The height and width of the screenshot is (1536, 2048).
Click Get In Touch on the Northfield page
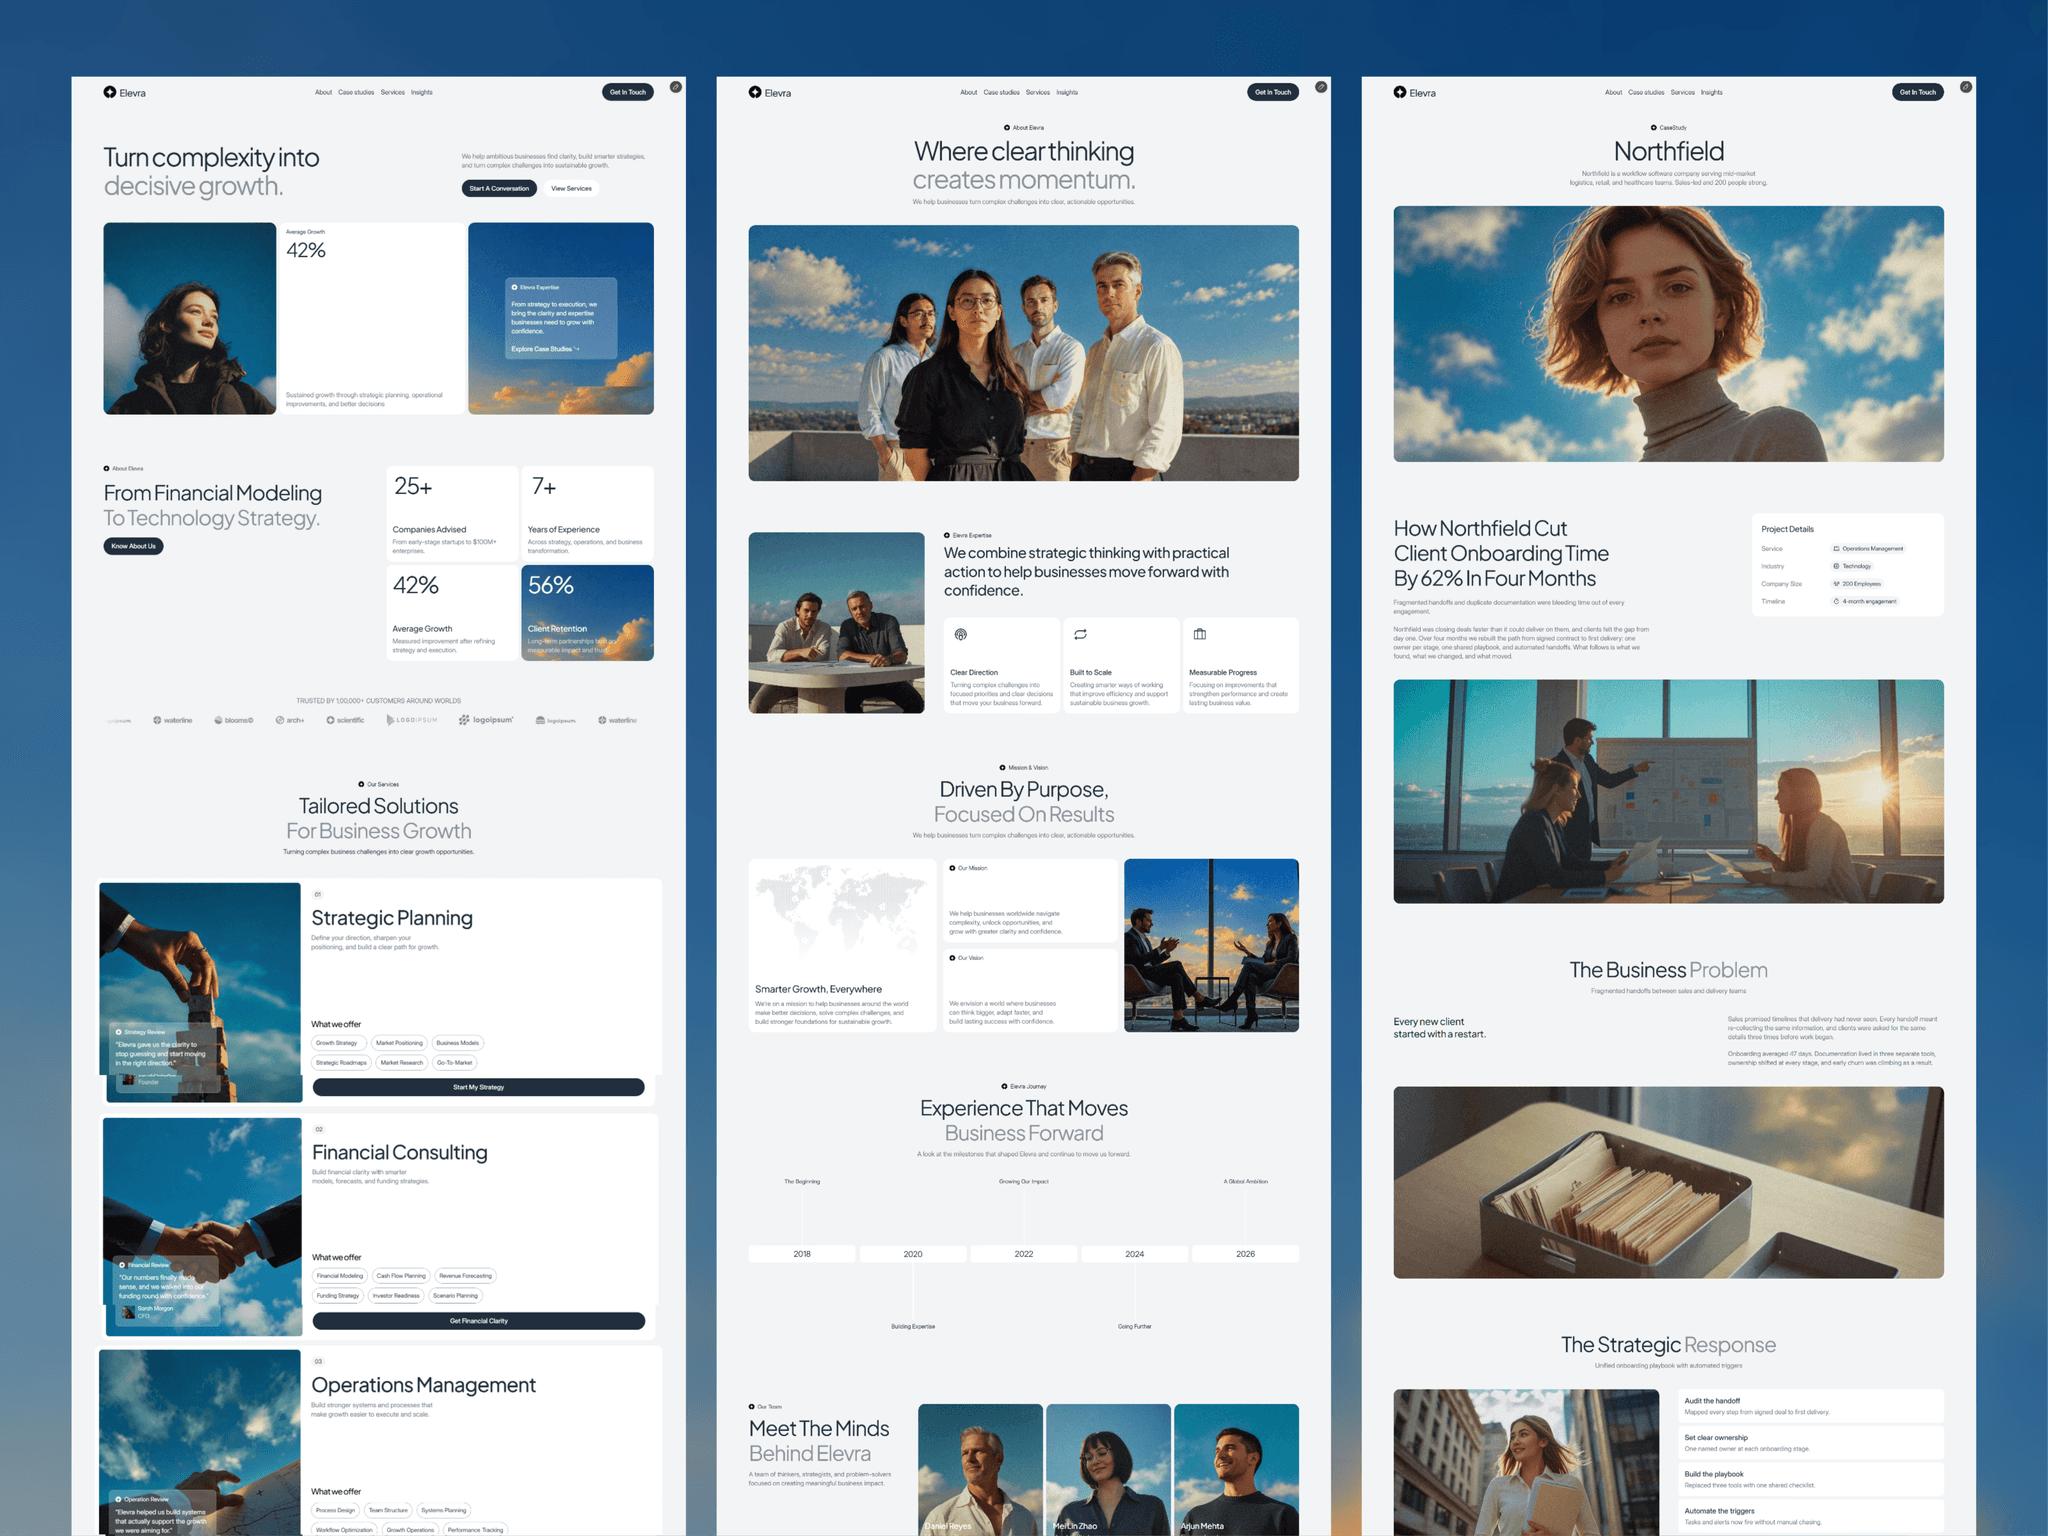click(1918, 92)
